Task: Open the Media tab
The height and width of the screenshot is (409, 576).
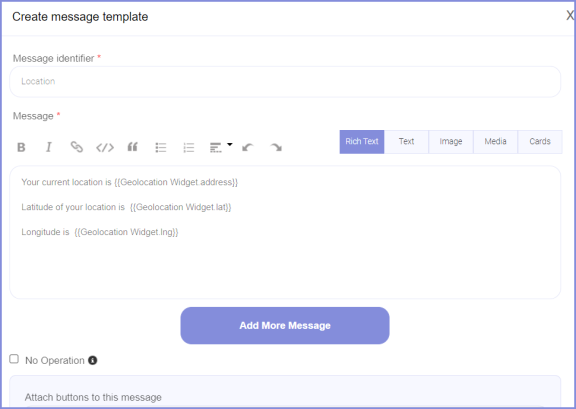Action: (495, 141)
